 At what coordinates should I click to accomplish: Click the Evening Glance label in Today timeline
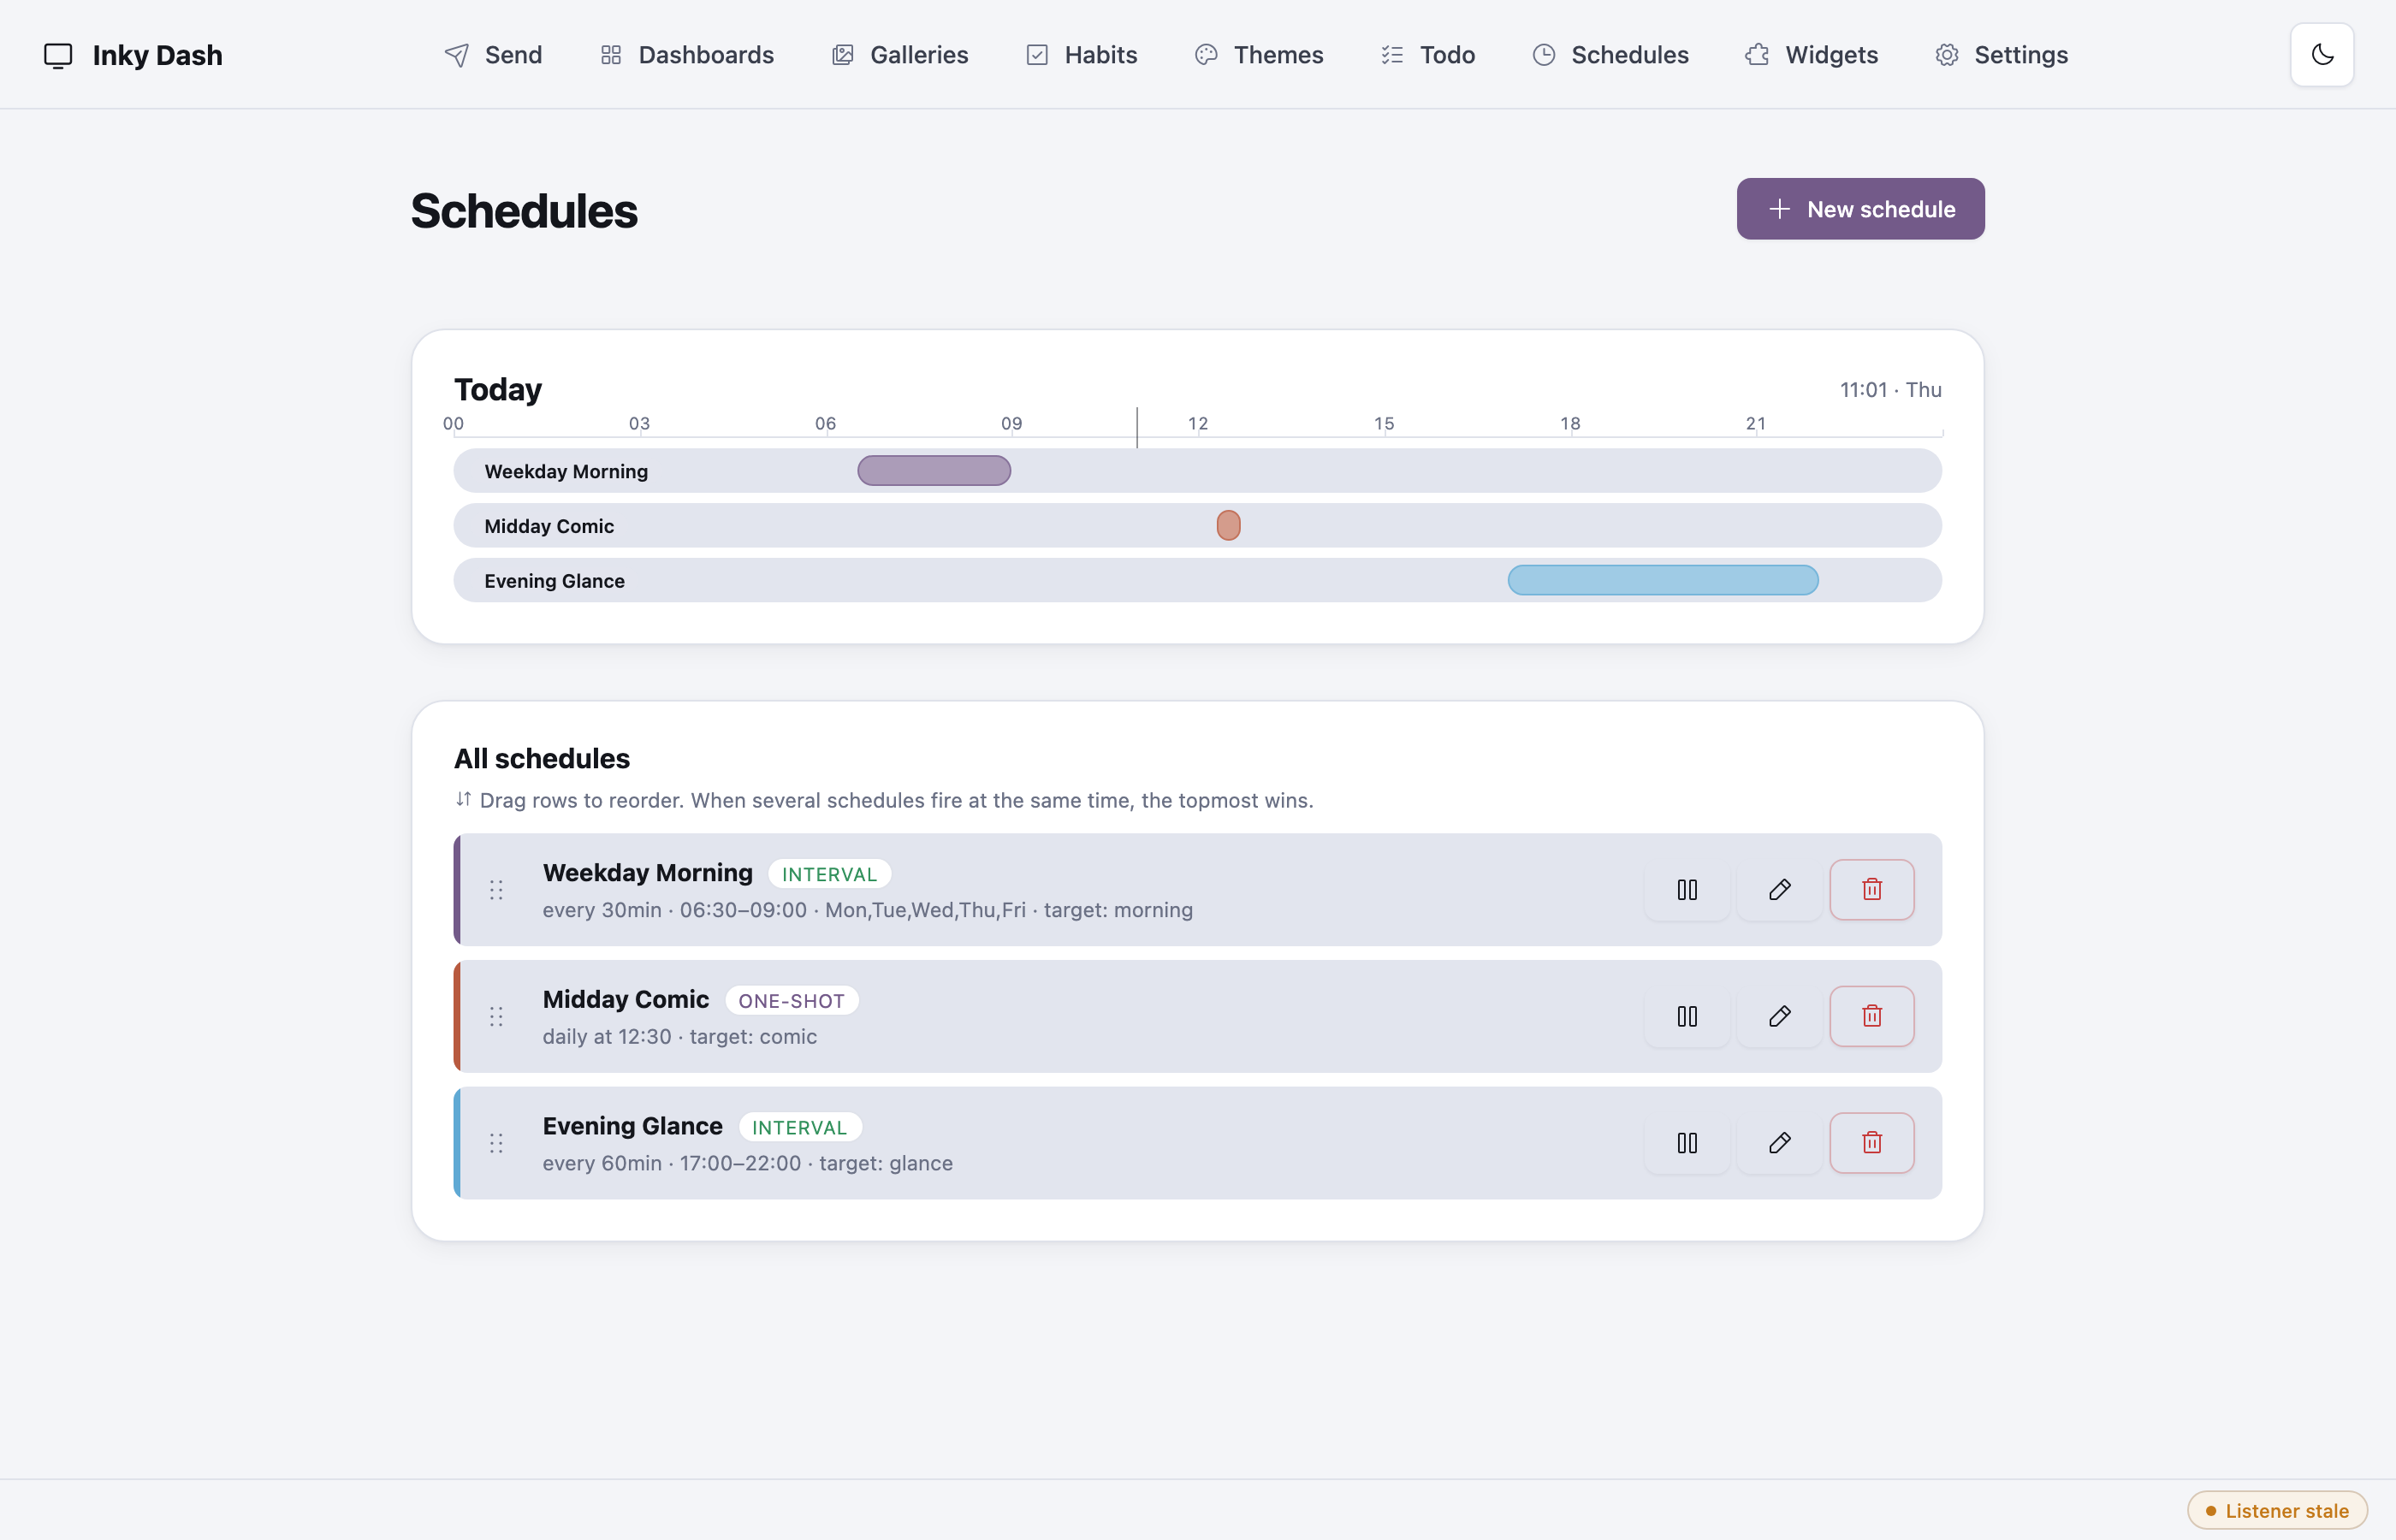[554, 581]
